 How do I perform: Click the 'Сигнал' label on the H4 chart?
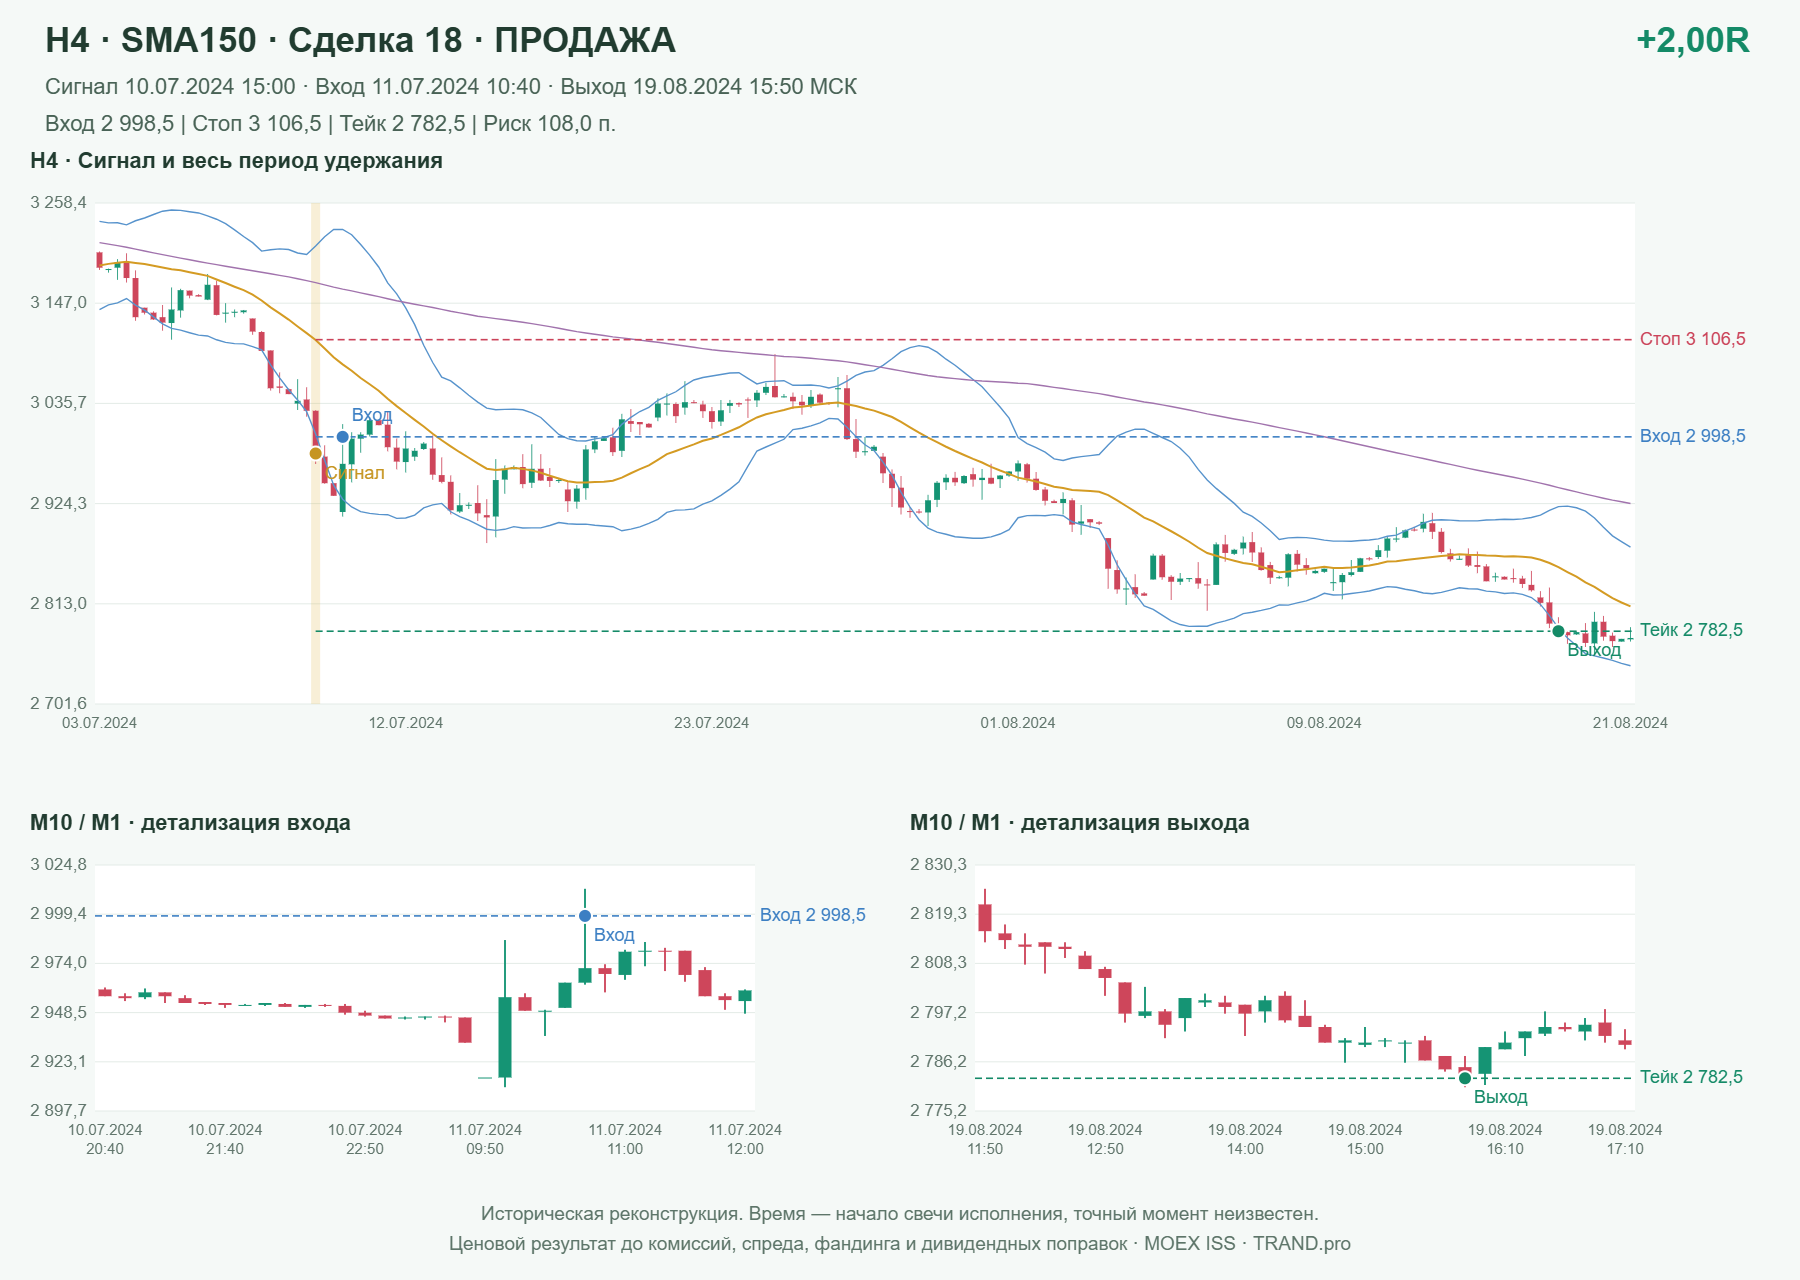[x=355, y=473]
